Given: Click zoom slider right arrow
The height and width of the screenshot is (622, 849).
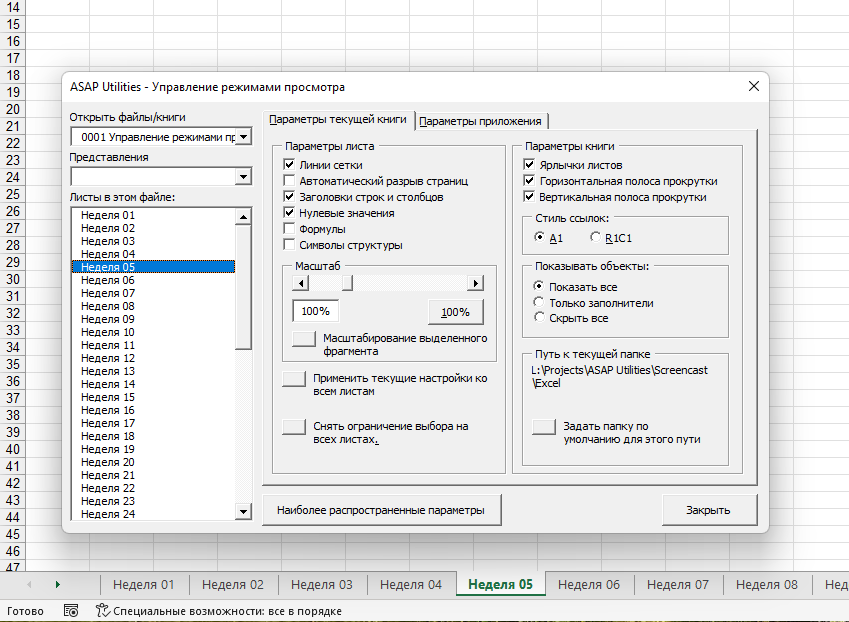Looking at the screenshot, I should click(x=475, y=283).
